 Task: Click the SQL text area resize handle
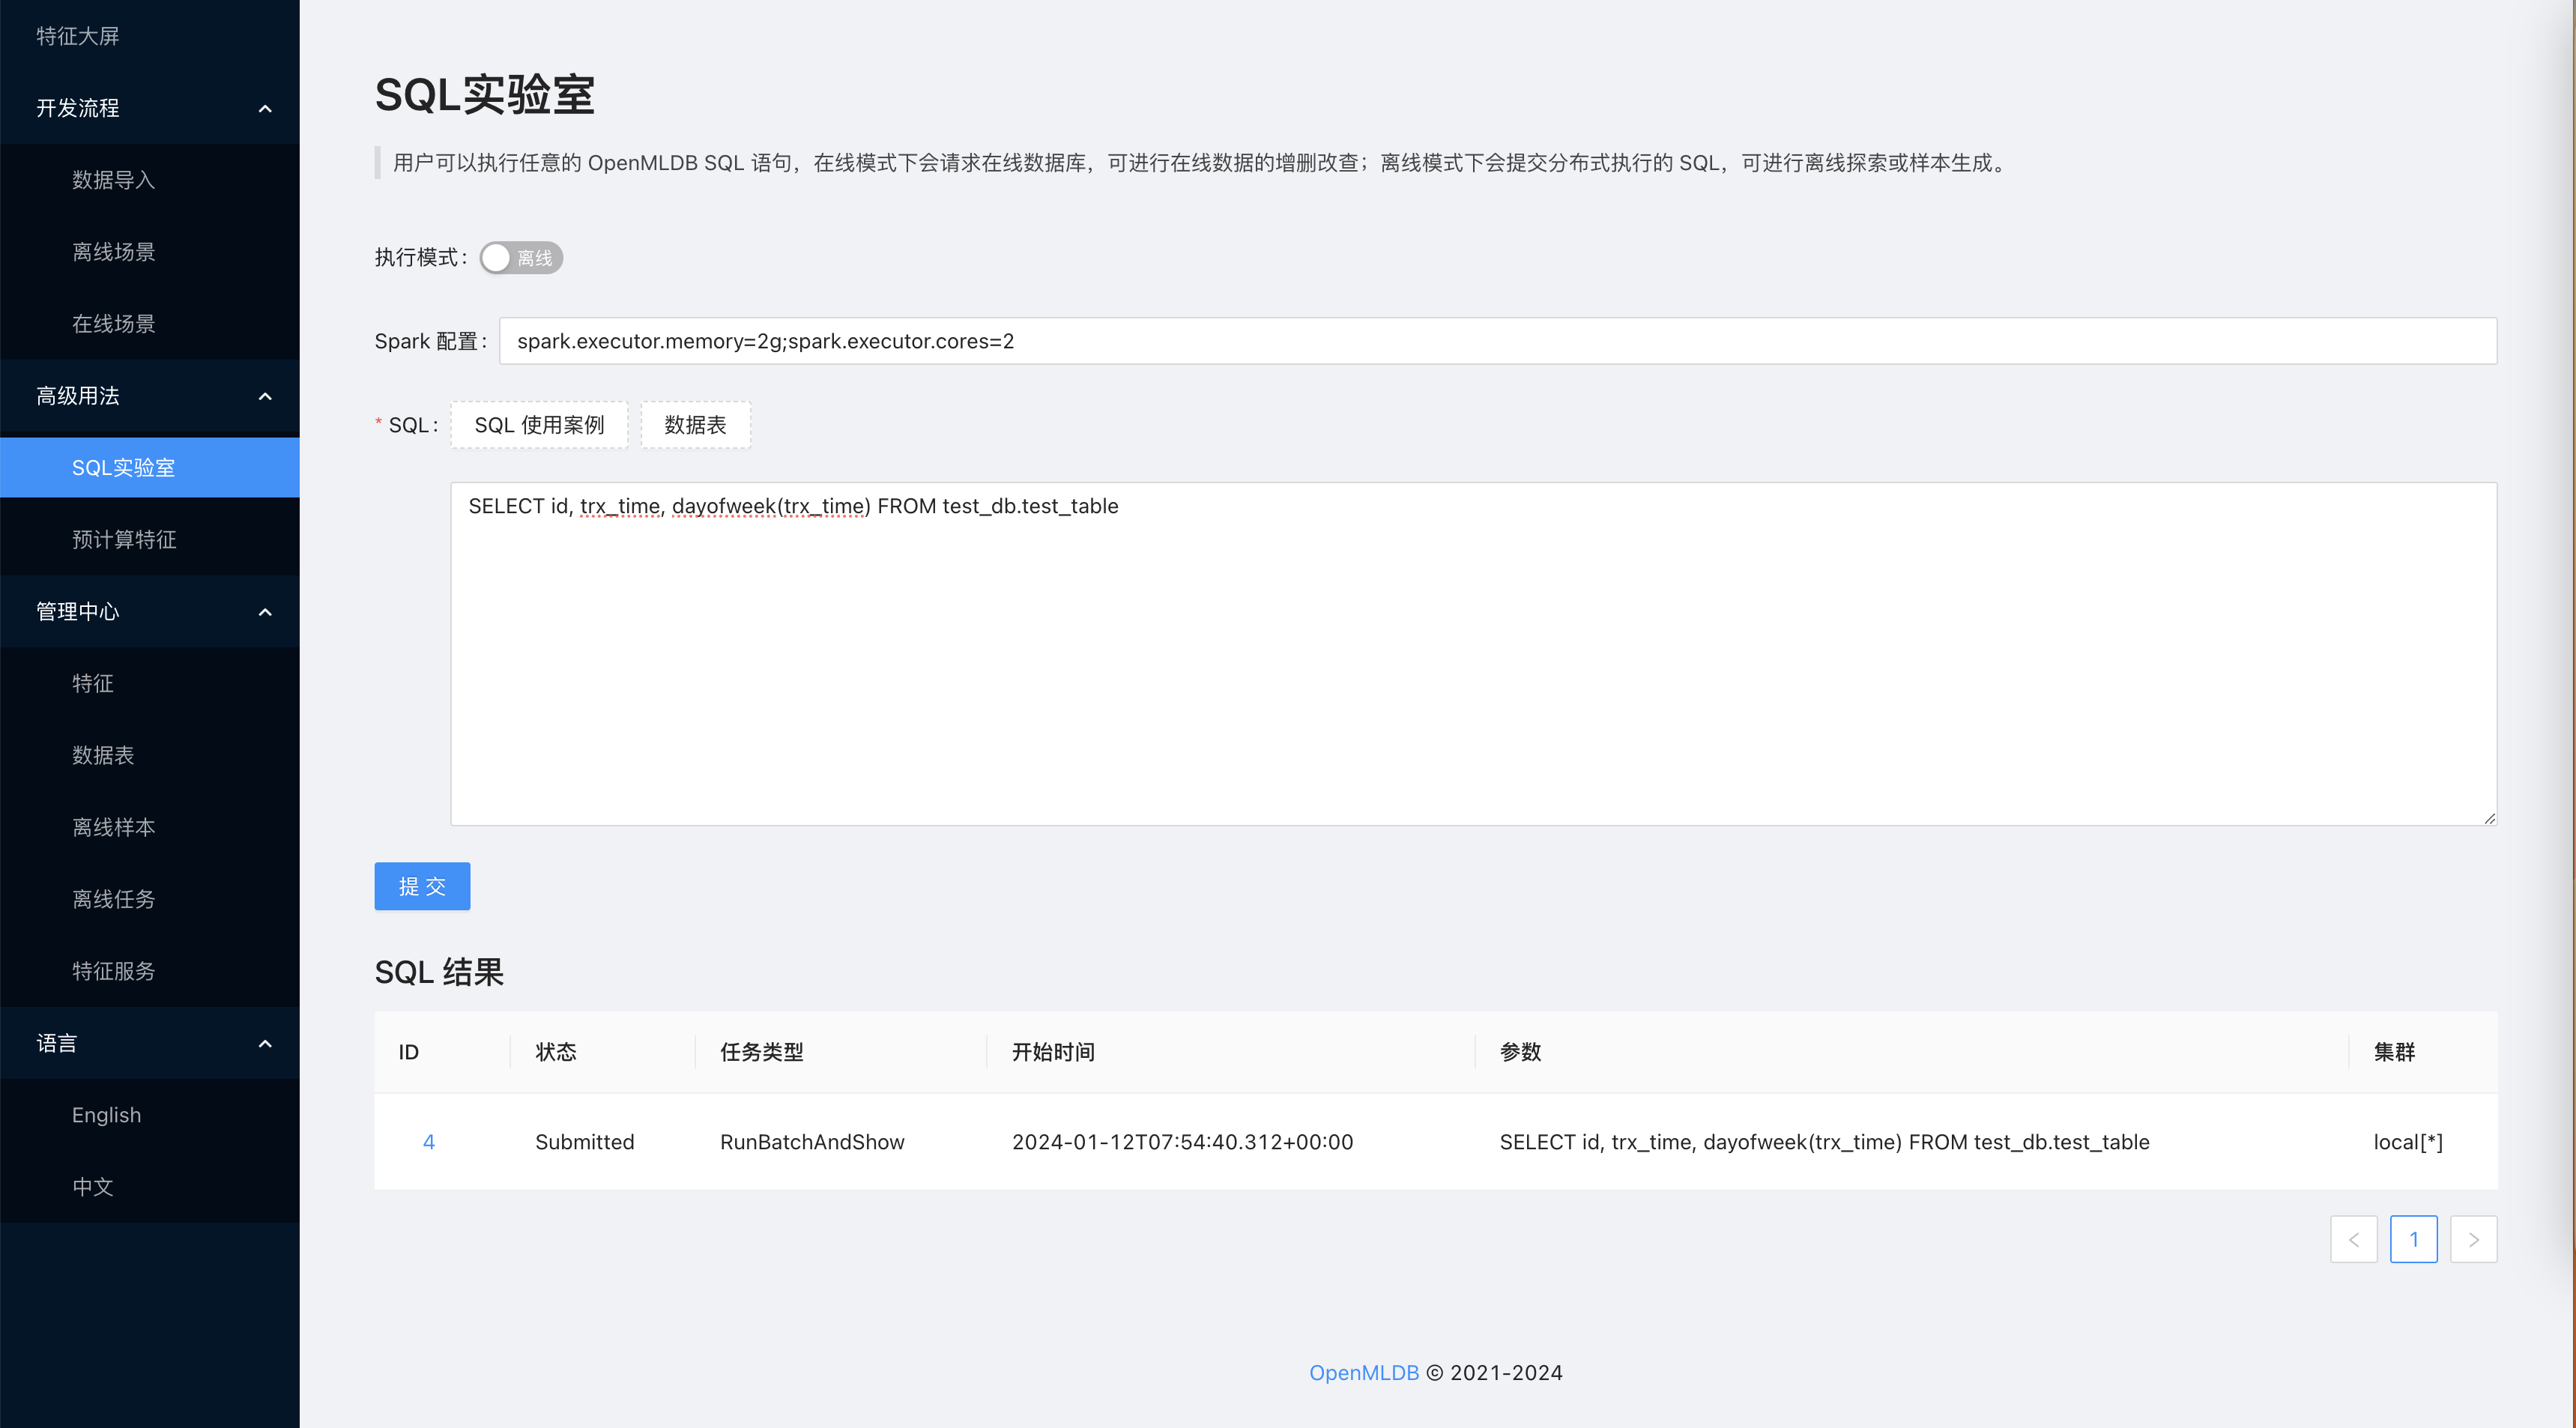tap(2489, 818)
